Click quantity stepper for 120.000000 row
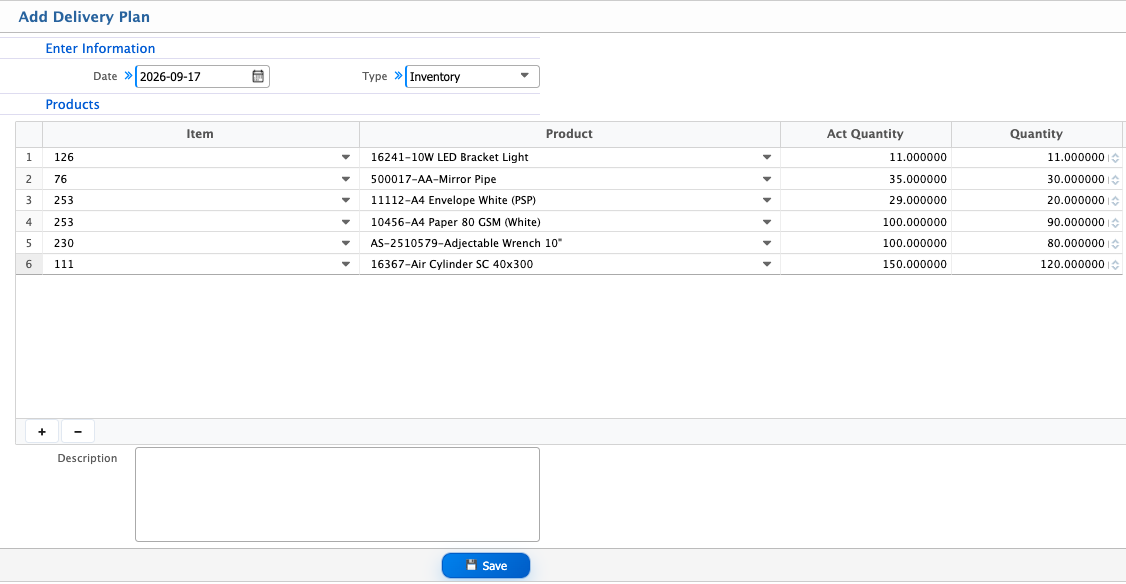The height and width of the screenshot is (584, 1126). (x=1115, y=265)
